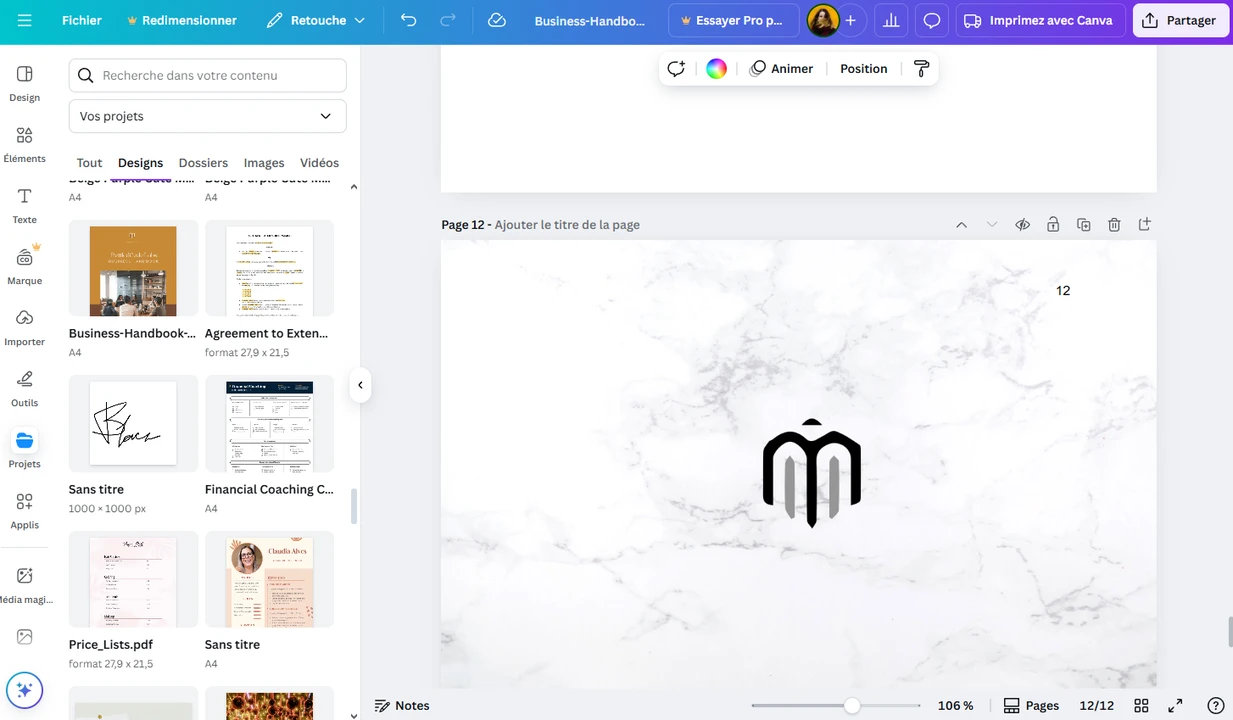Add a new page after page 12
Viewport: 1233px width, 720px height.
[x=1145, y=225]
